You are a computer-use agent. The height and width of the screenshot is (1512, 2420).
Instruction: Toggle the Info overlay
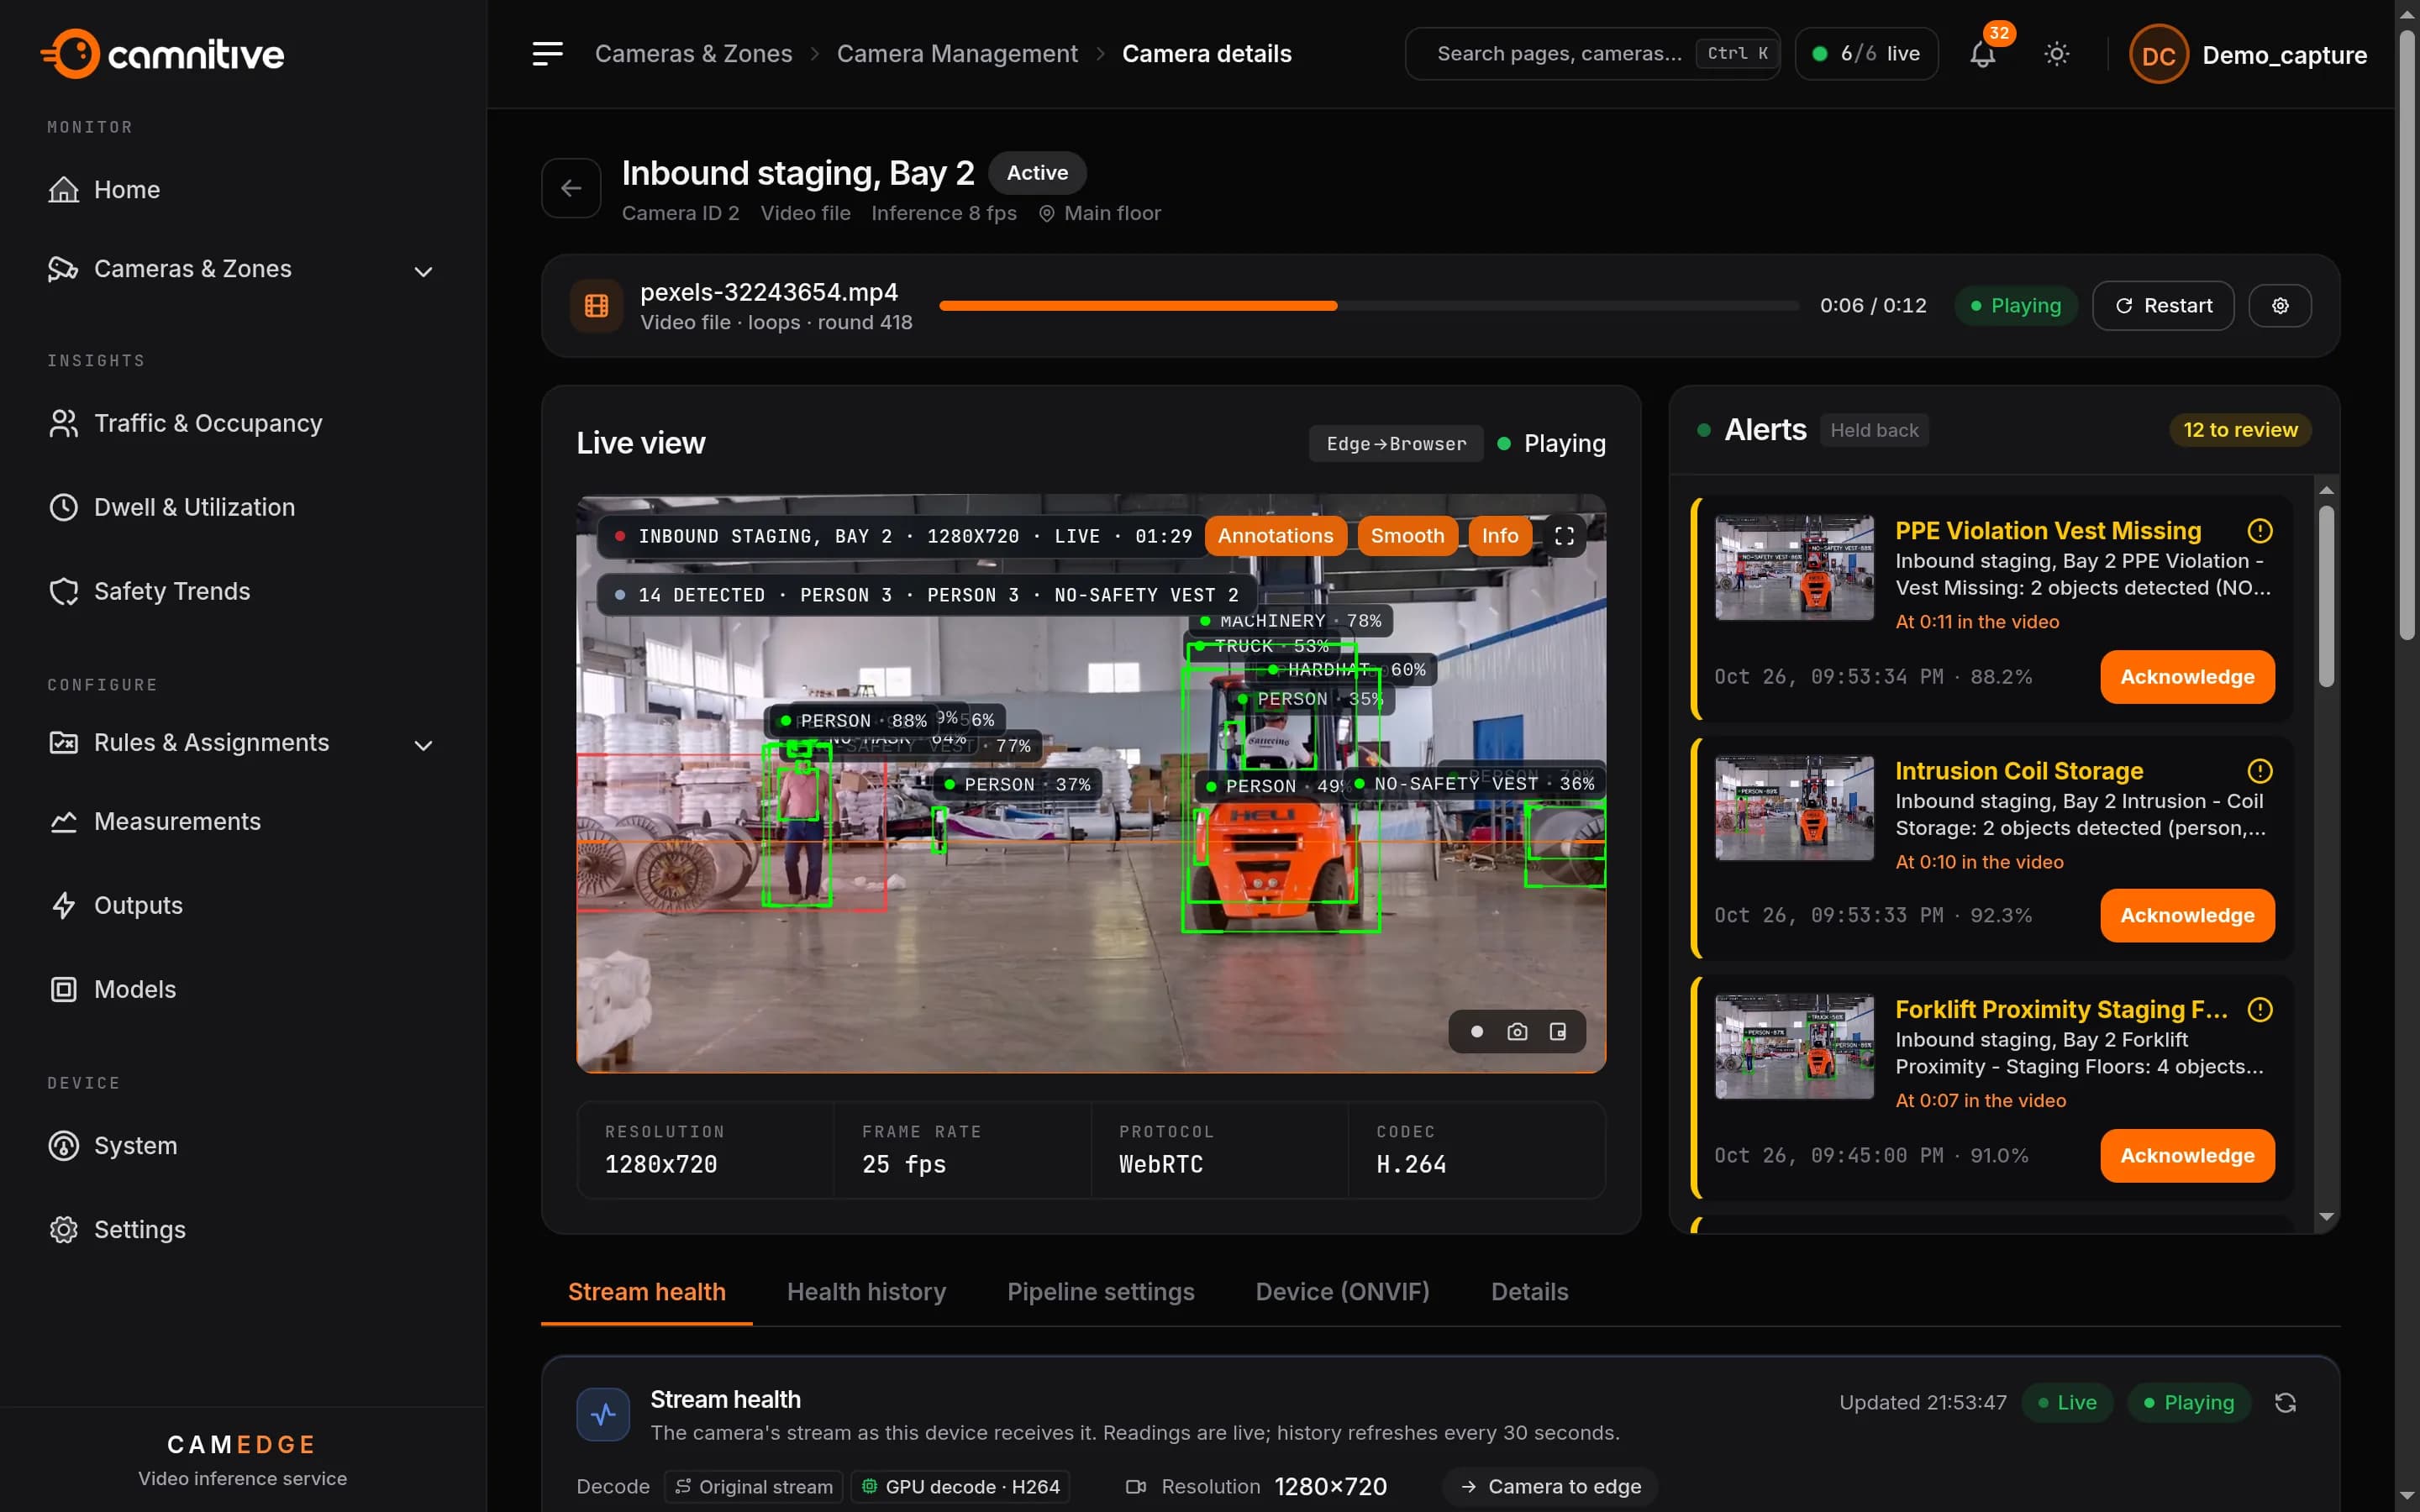pos(1499,536)
